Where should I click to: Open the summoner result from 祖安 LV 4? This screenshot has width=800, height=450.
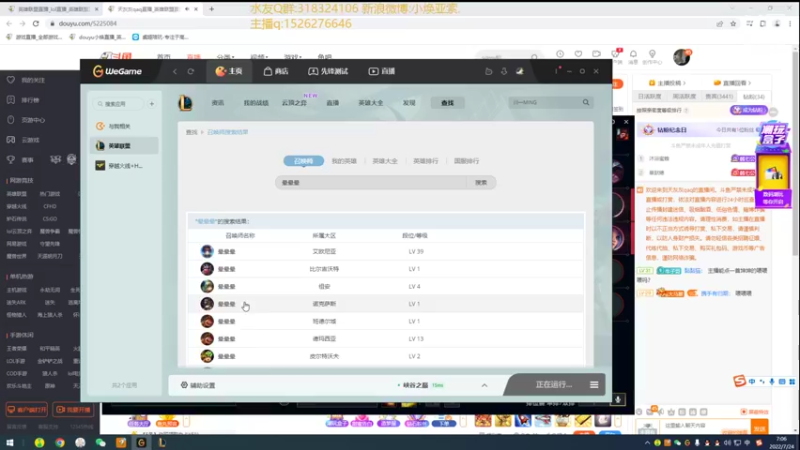[386, 286]
